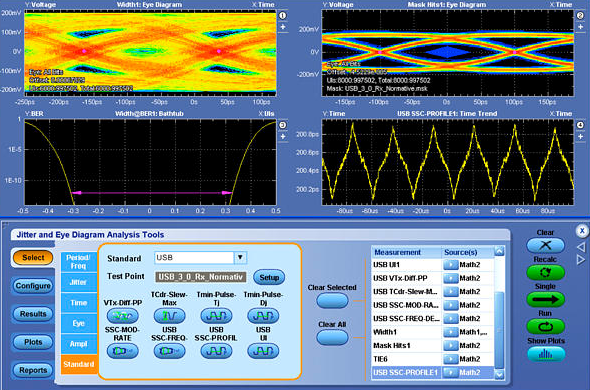Zoom in on Mask Hits1 plot plus
Viewport: 590px width, 390px height.
point(580,27)
